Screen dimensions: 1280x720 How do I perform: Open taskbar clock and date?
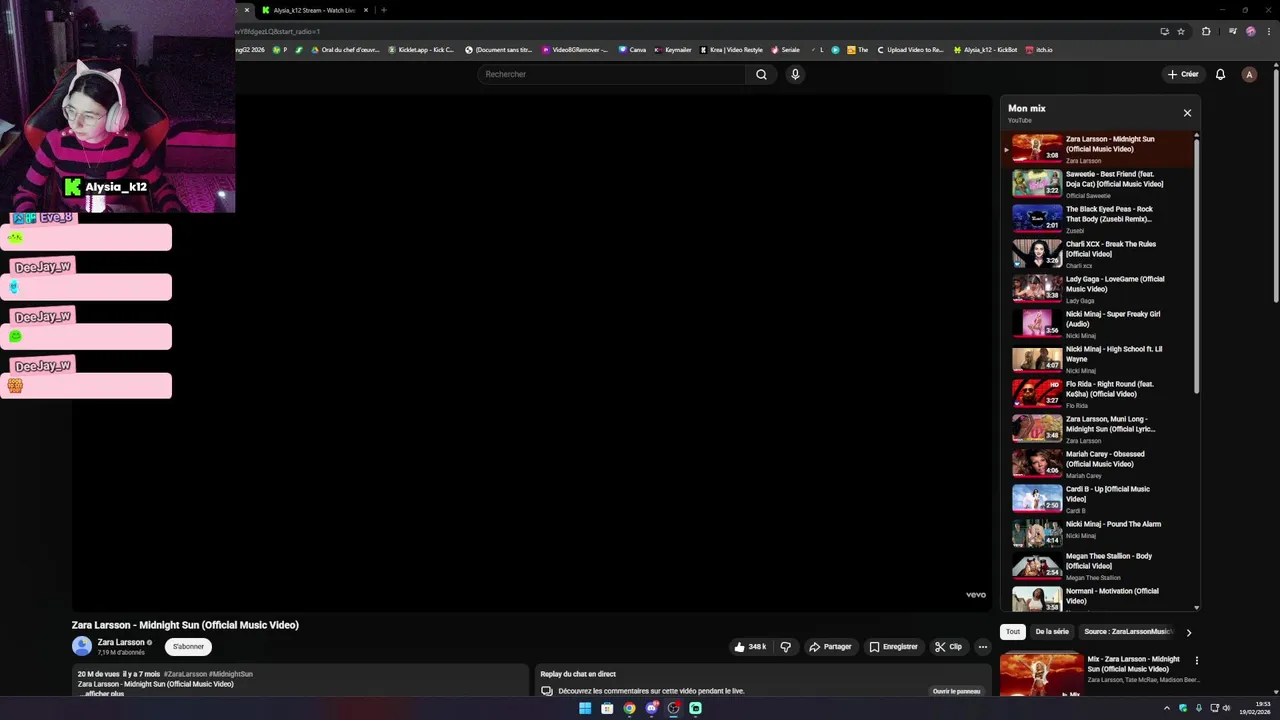coord(1254,708)
